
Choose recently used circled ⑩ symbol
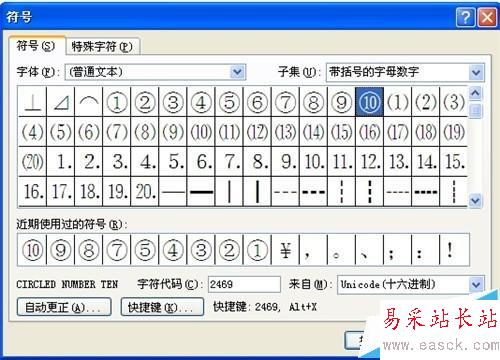click(x=33, y=250)
